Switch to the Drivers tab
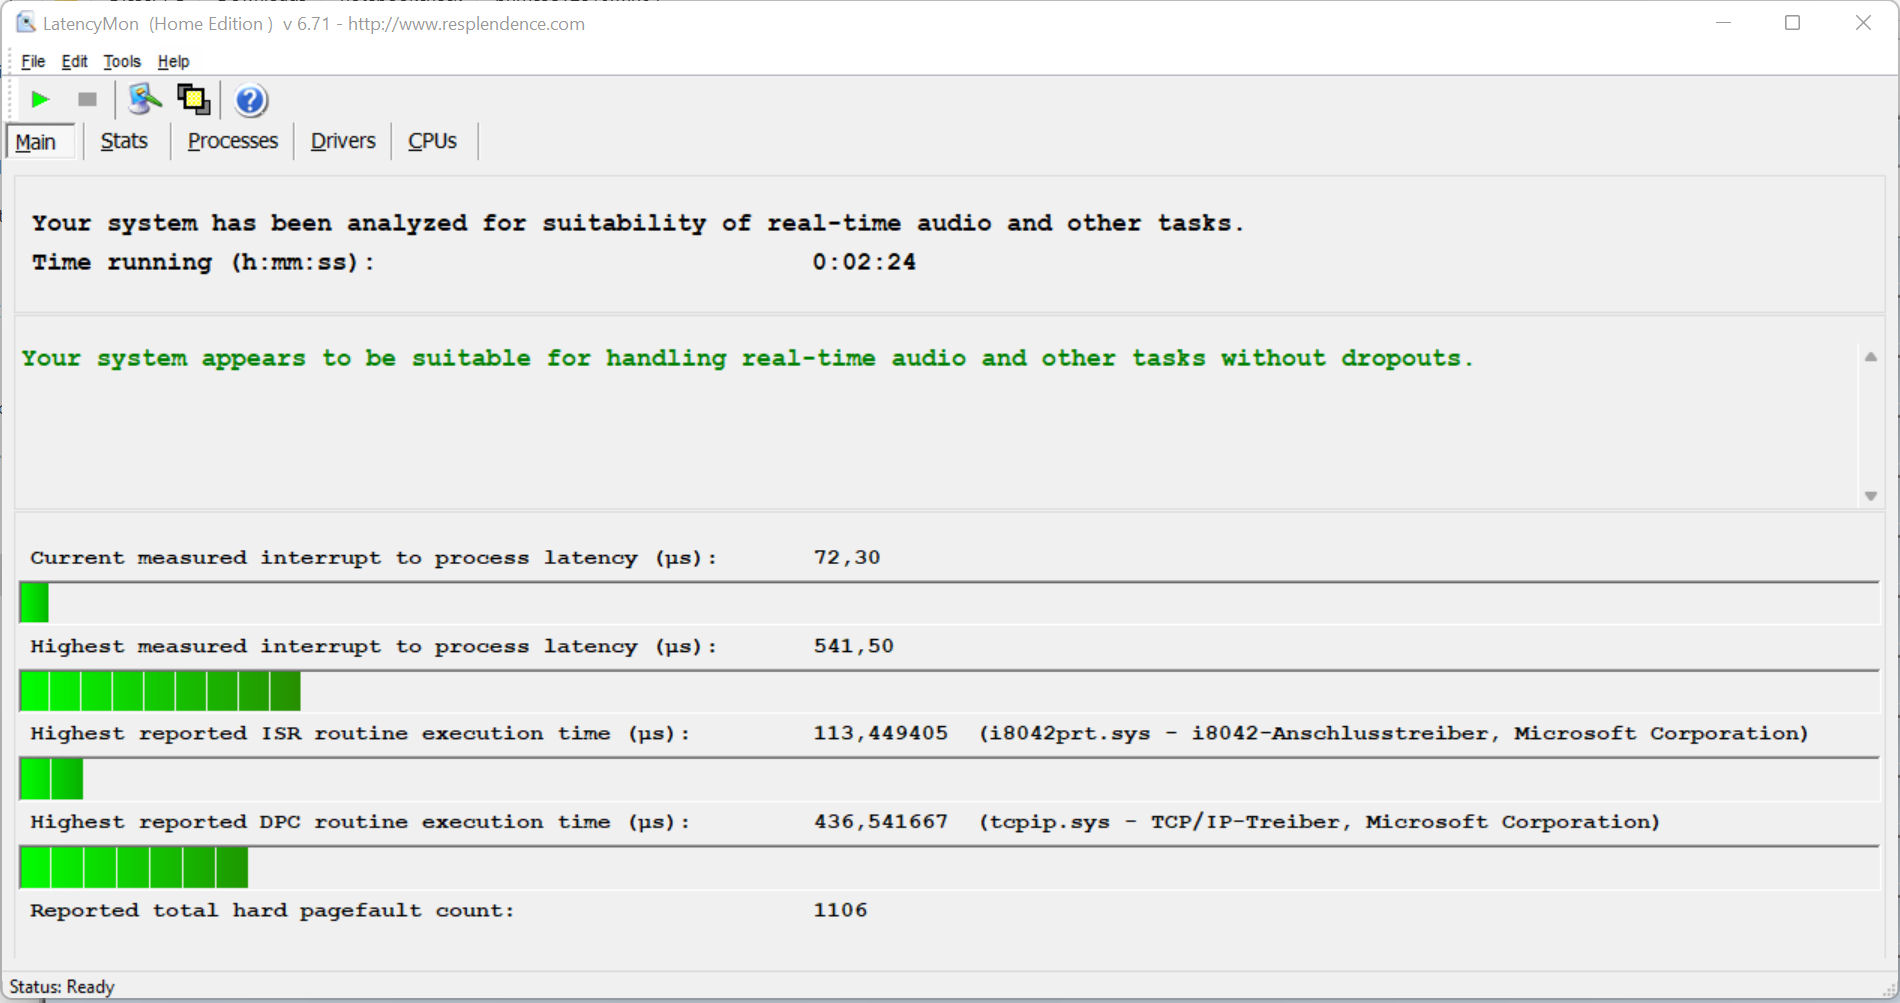 click(343, 141)
